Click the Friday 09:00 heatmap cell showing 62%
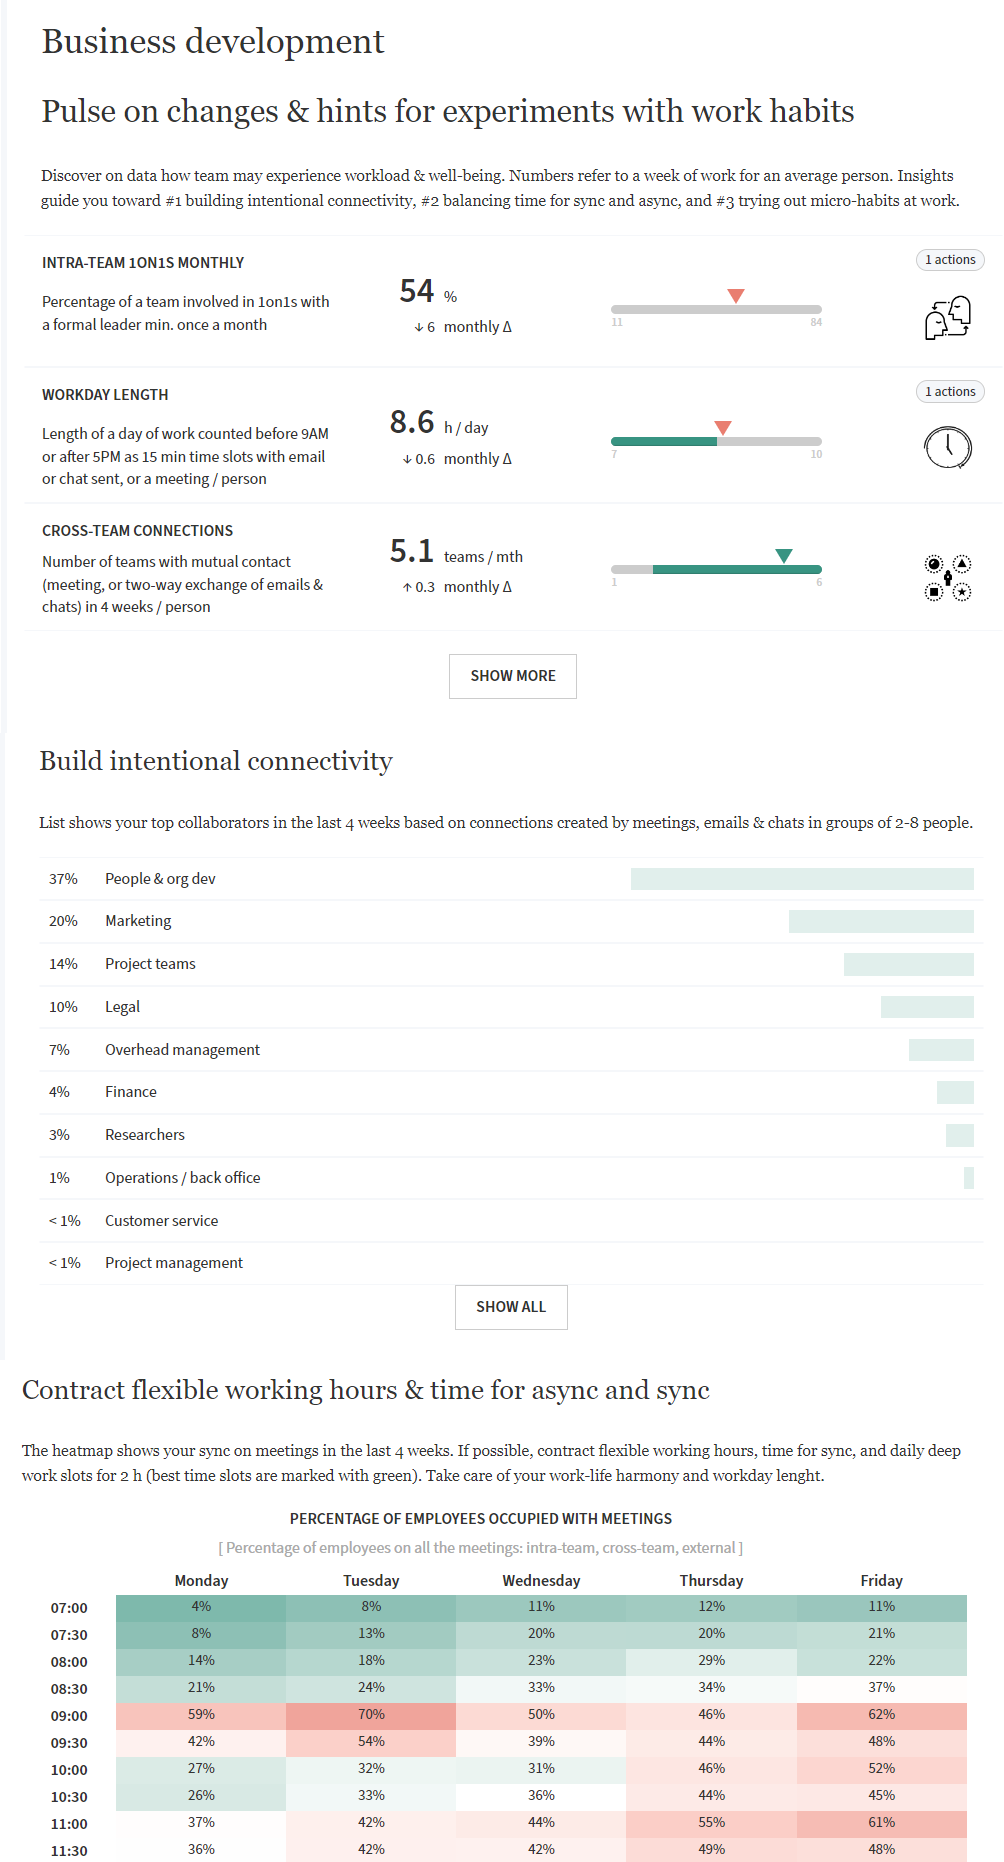 (881, 1715)
